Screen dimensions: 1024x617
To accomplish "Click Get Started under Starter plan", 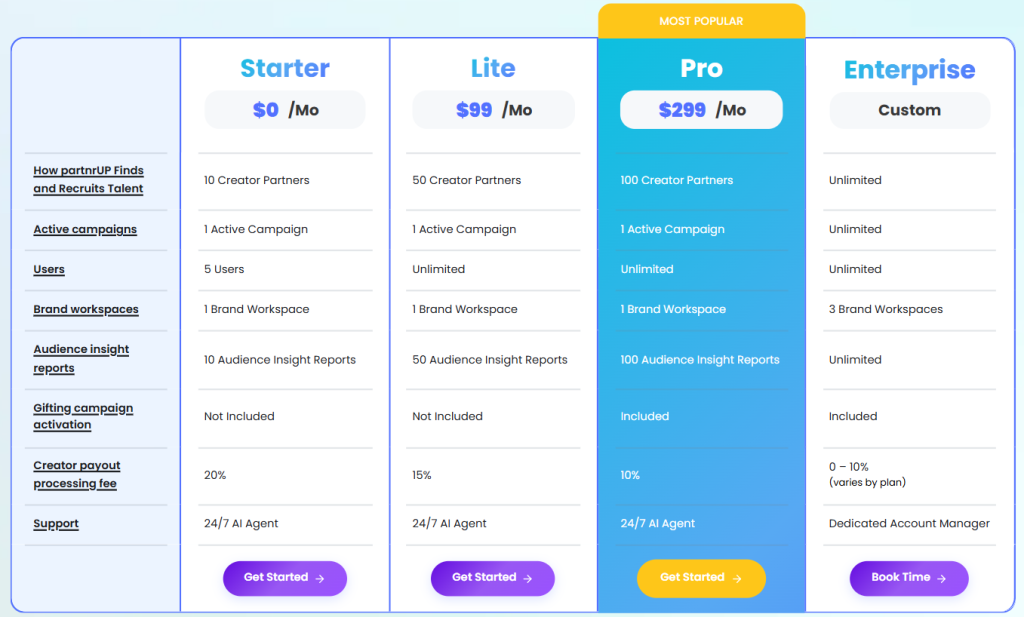I will pos(284,578).
